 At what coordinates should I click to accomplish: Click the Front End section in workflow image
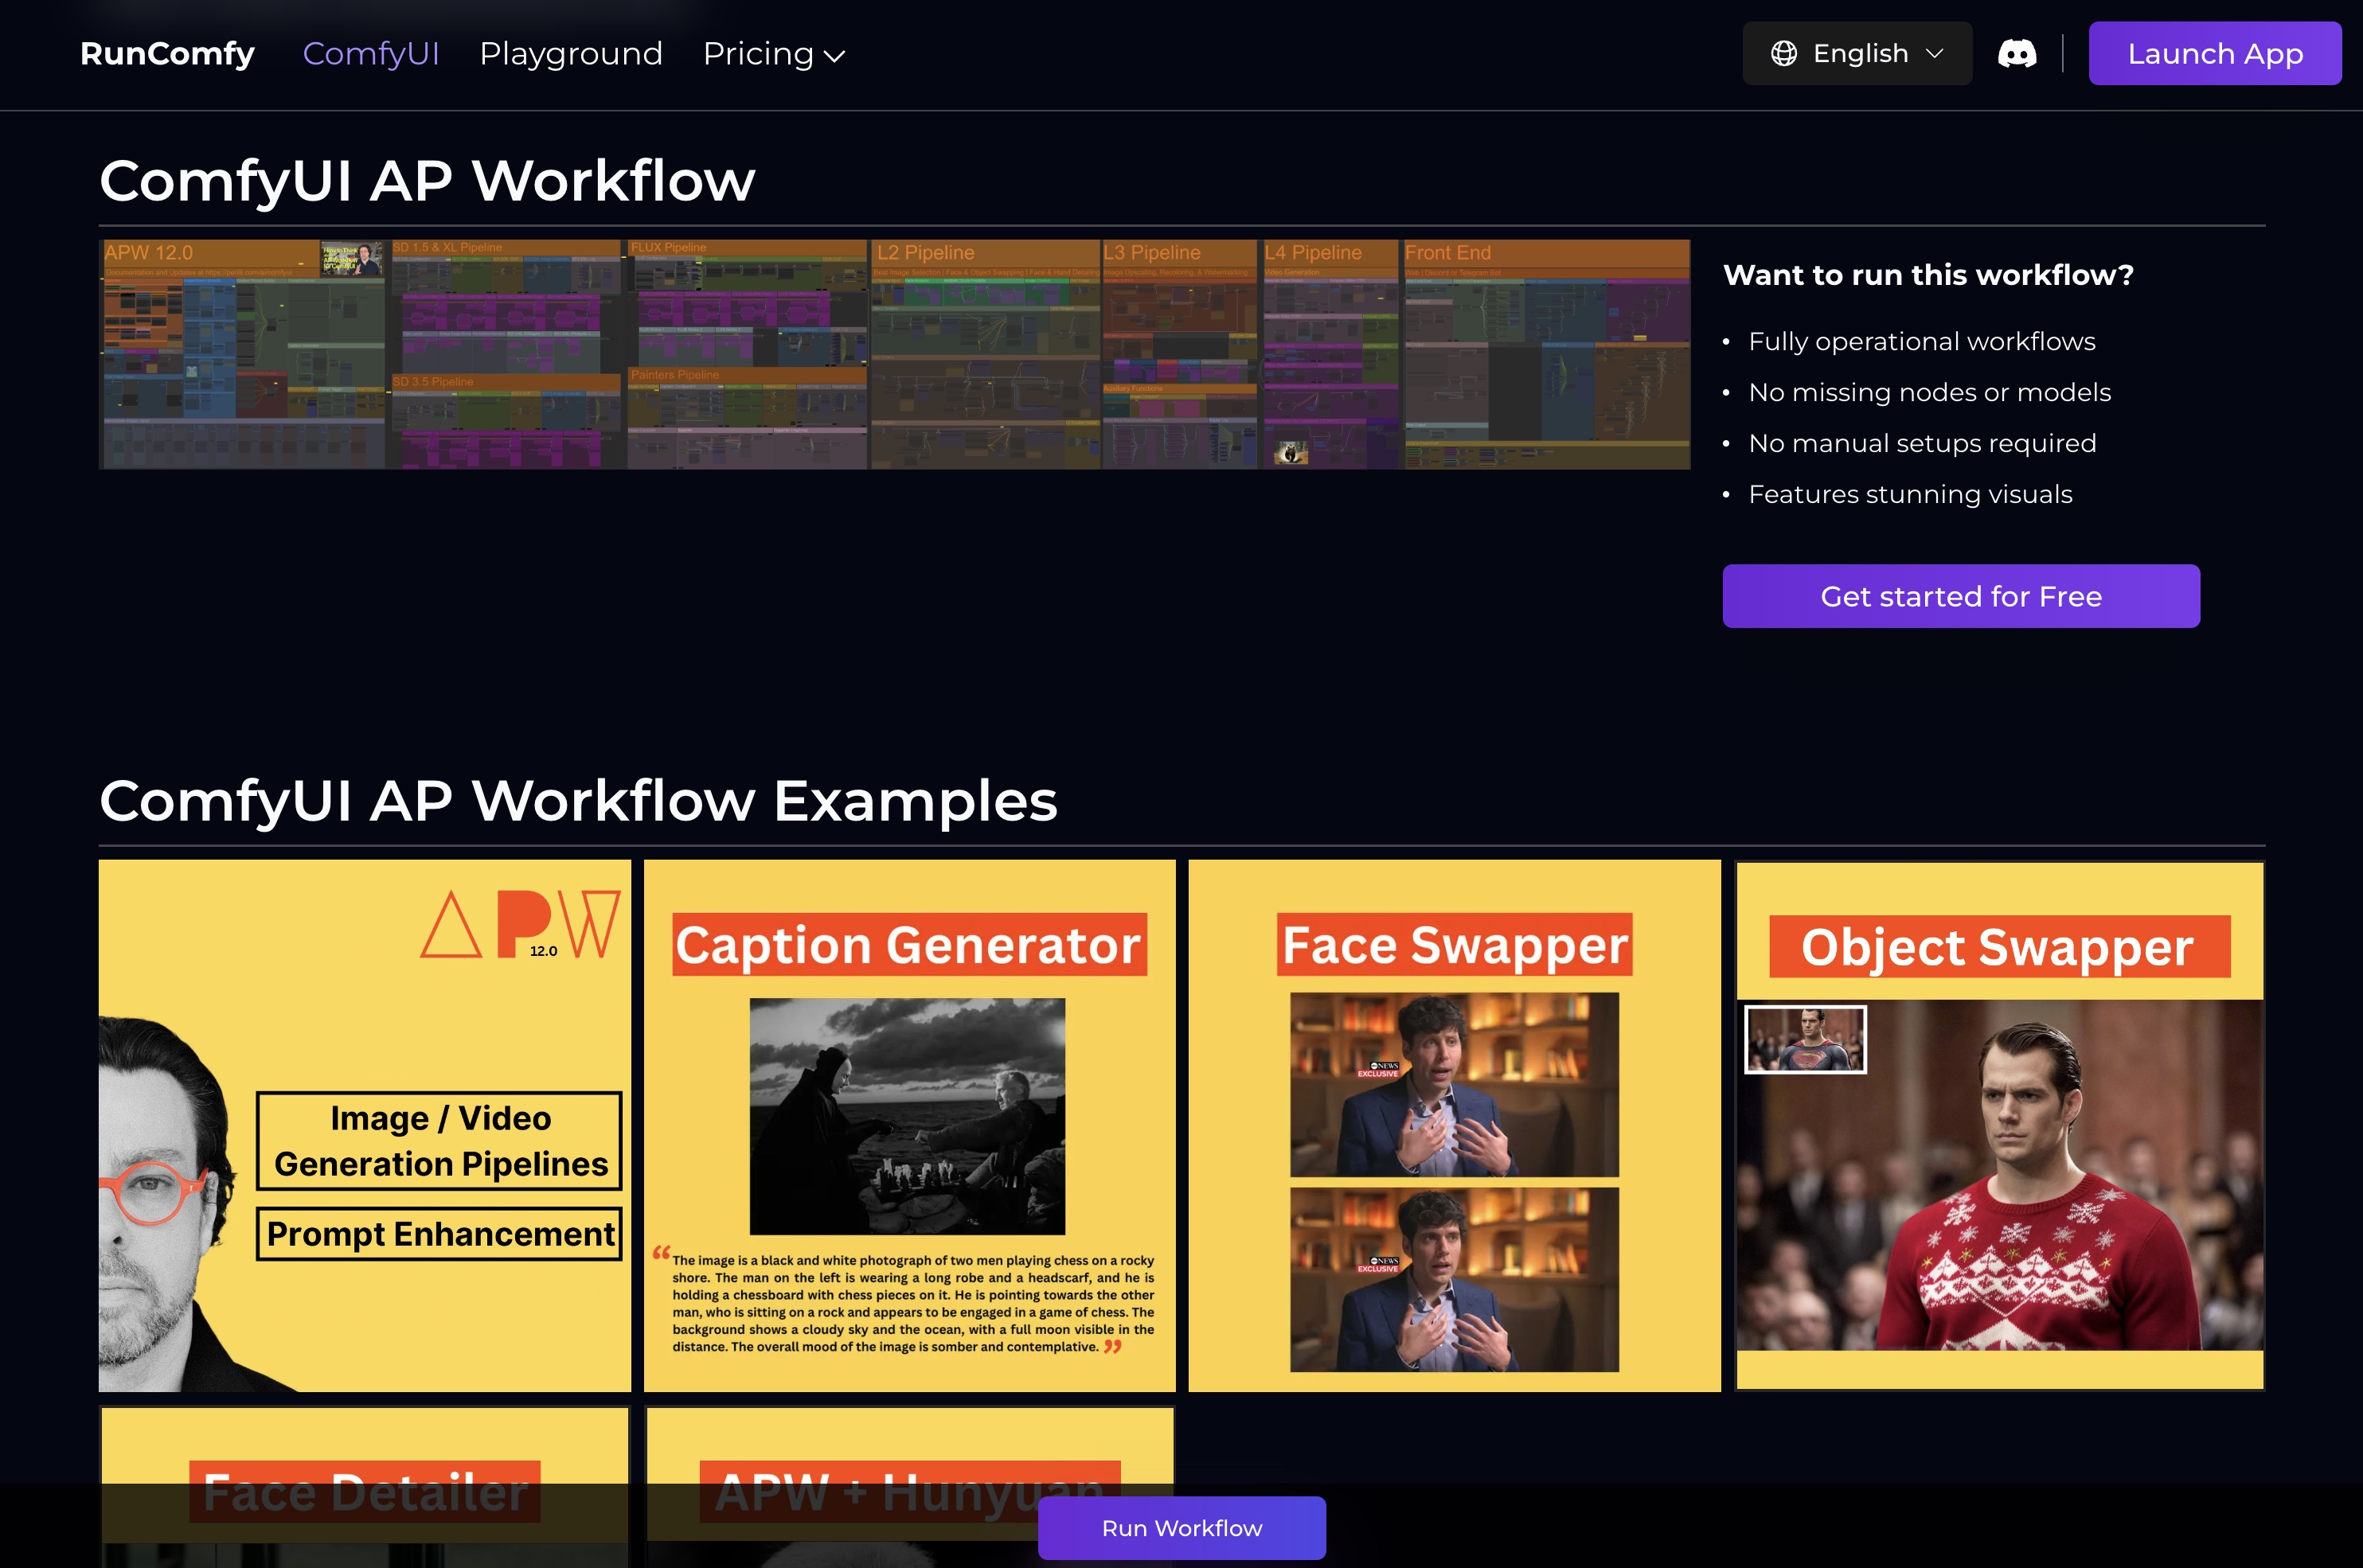pos(1546,354)
